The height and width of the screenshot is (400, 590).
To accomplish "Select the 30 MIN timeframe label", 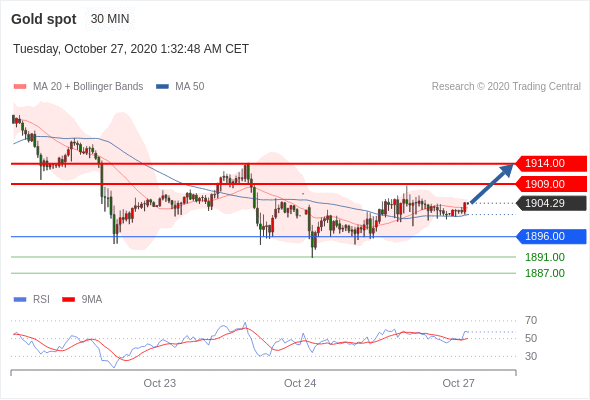I will coord(110,19).
